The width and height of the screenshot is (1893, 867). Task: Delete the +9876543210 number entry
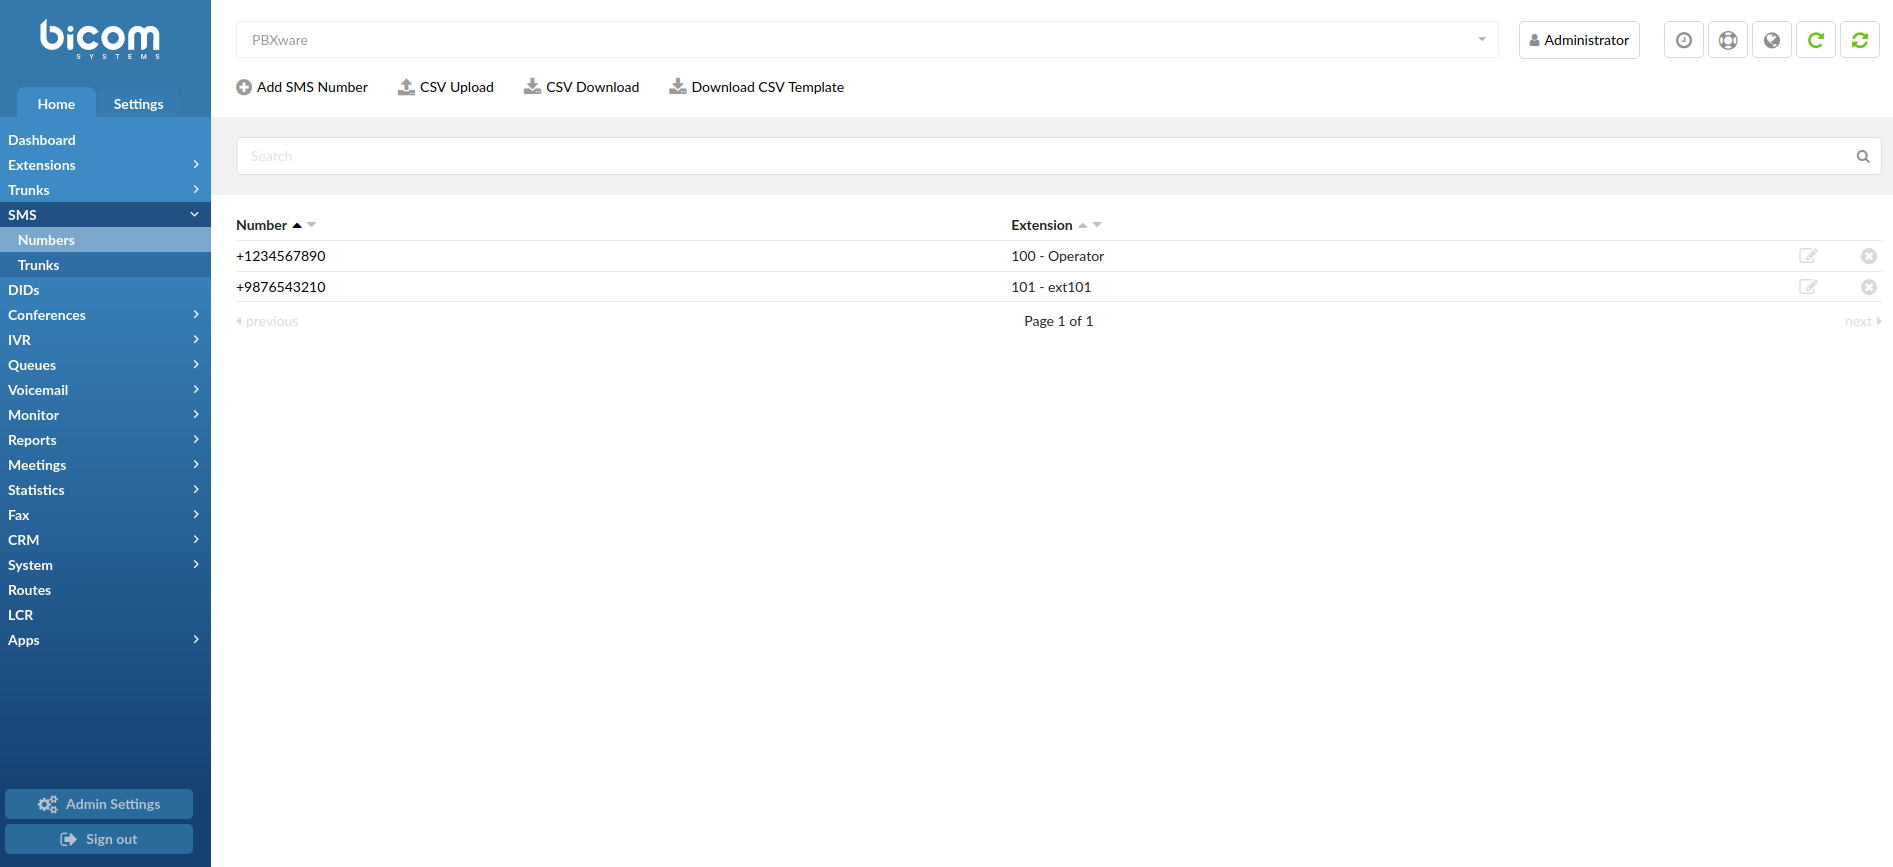pyautogui.click(x=1868, y=287)
